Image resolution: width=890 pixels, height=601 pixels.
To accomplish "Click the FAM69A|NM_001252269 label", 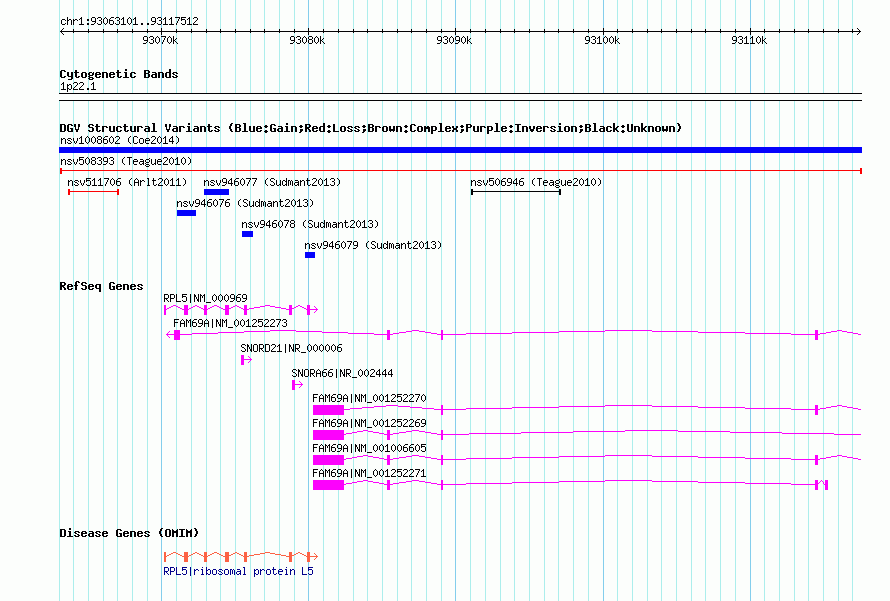I will click(x=370, y=423).
